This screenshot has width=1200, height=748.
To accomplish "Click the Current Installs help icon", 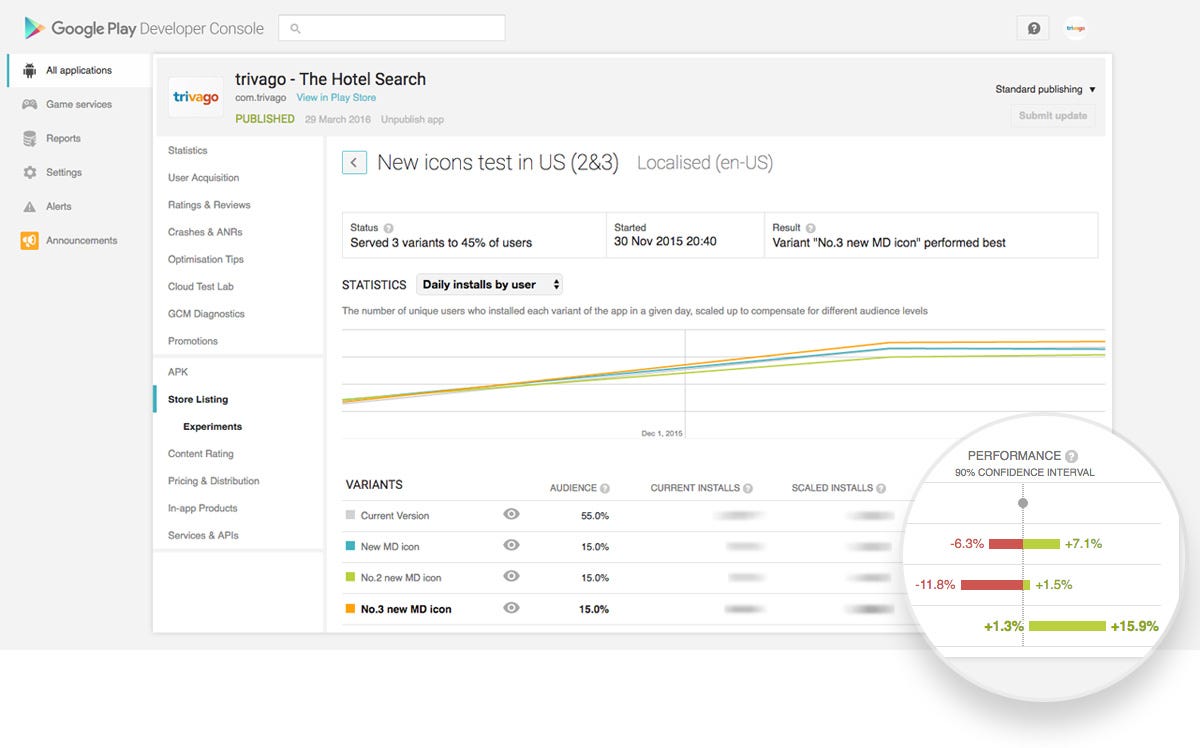I will click(x=748, y=488).
